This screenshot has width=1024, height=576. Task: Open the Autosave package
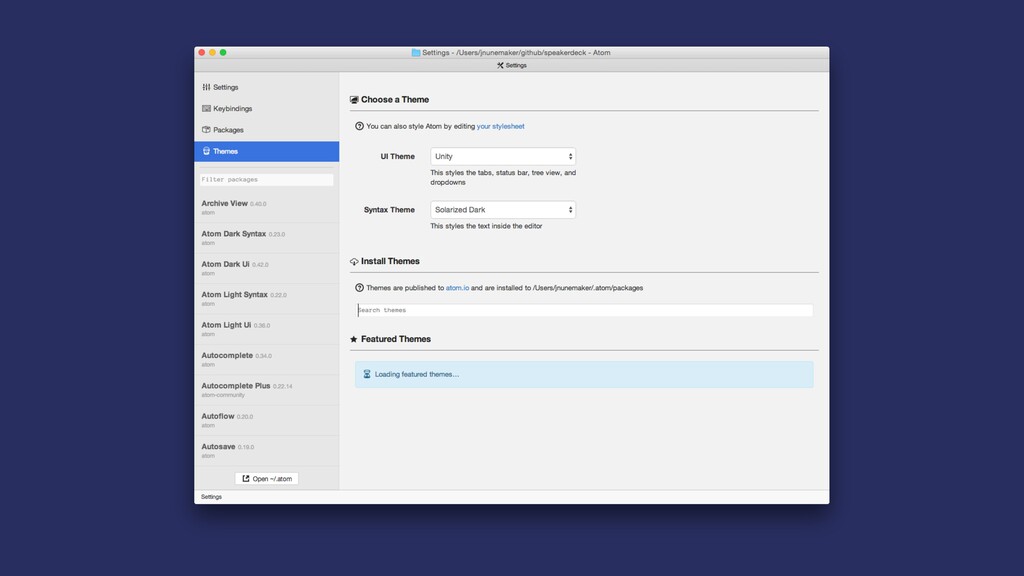coord(266,451)
